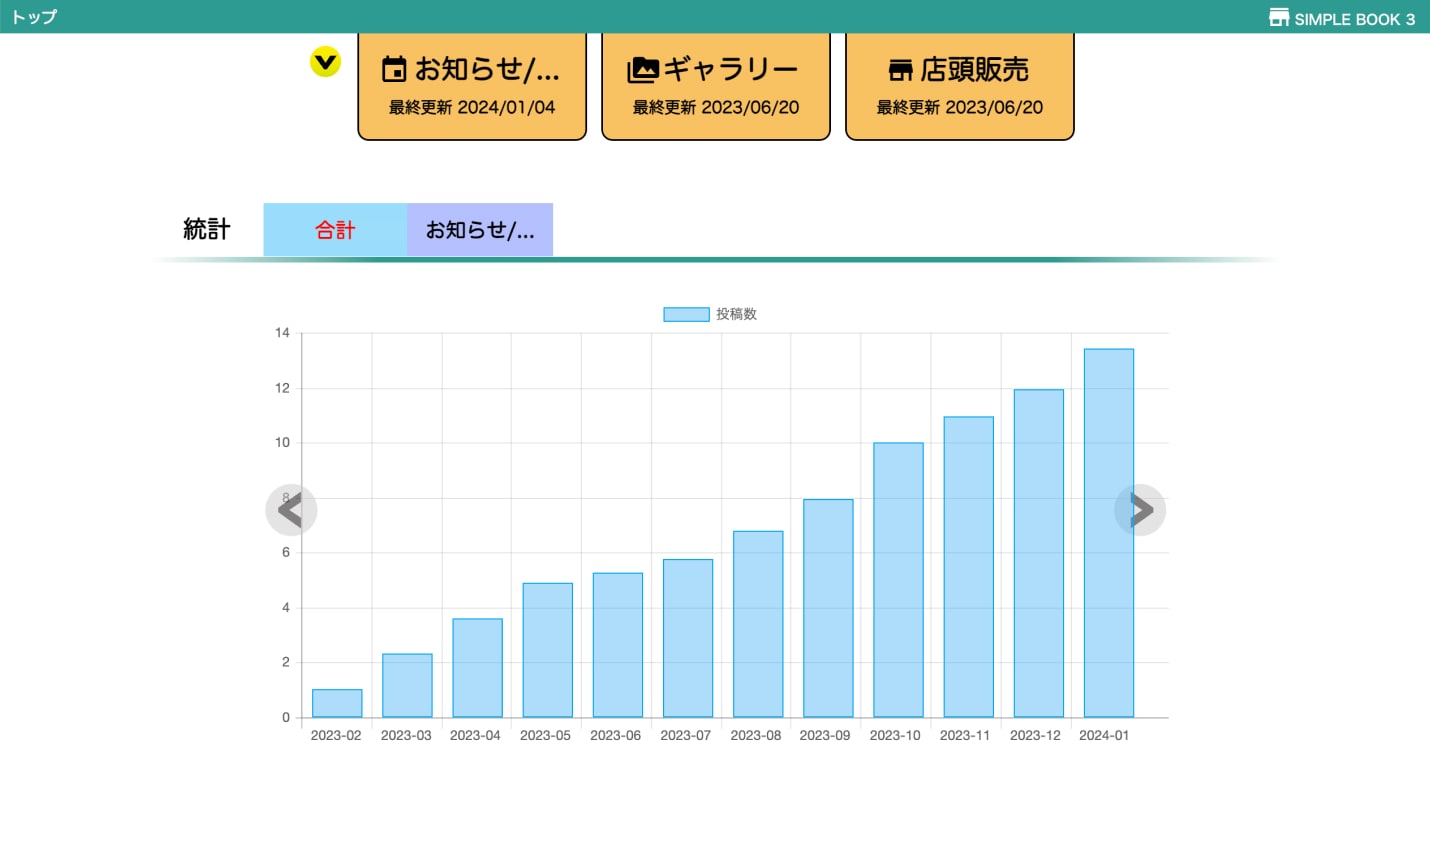Open the 店頭販売 card
Viewport: 1430px width, 860px height.
(x=960, y=86)
